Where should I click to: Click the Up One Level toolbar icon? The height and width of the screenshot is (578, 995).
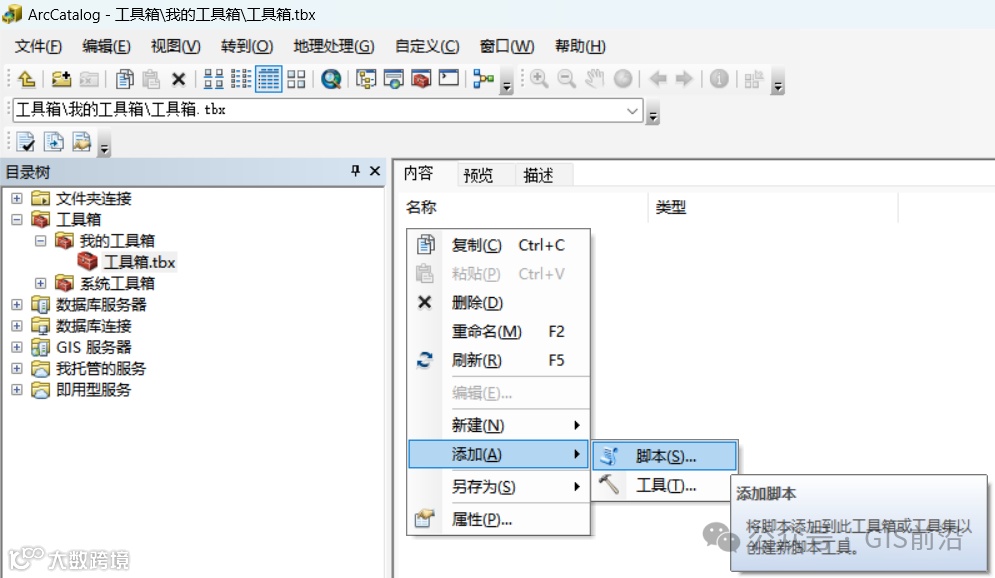coord(27,79)
